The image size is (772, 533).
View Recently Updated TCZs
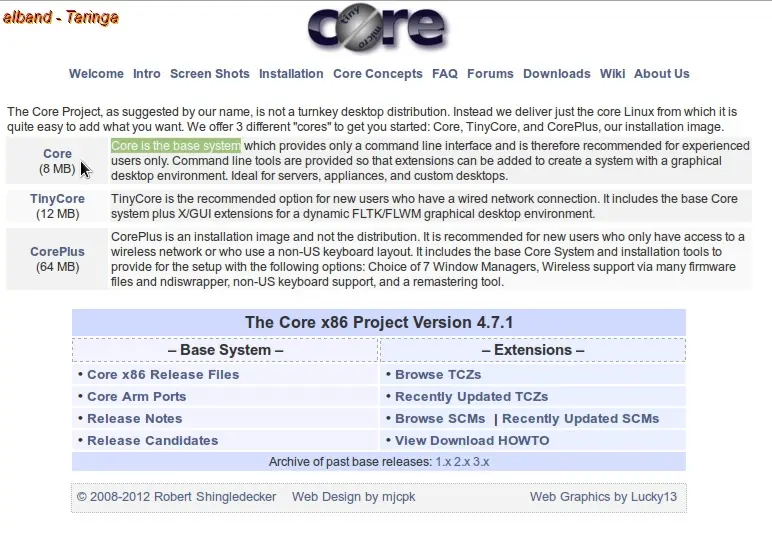[x=471, y=397]
